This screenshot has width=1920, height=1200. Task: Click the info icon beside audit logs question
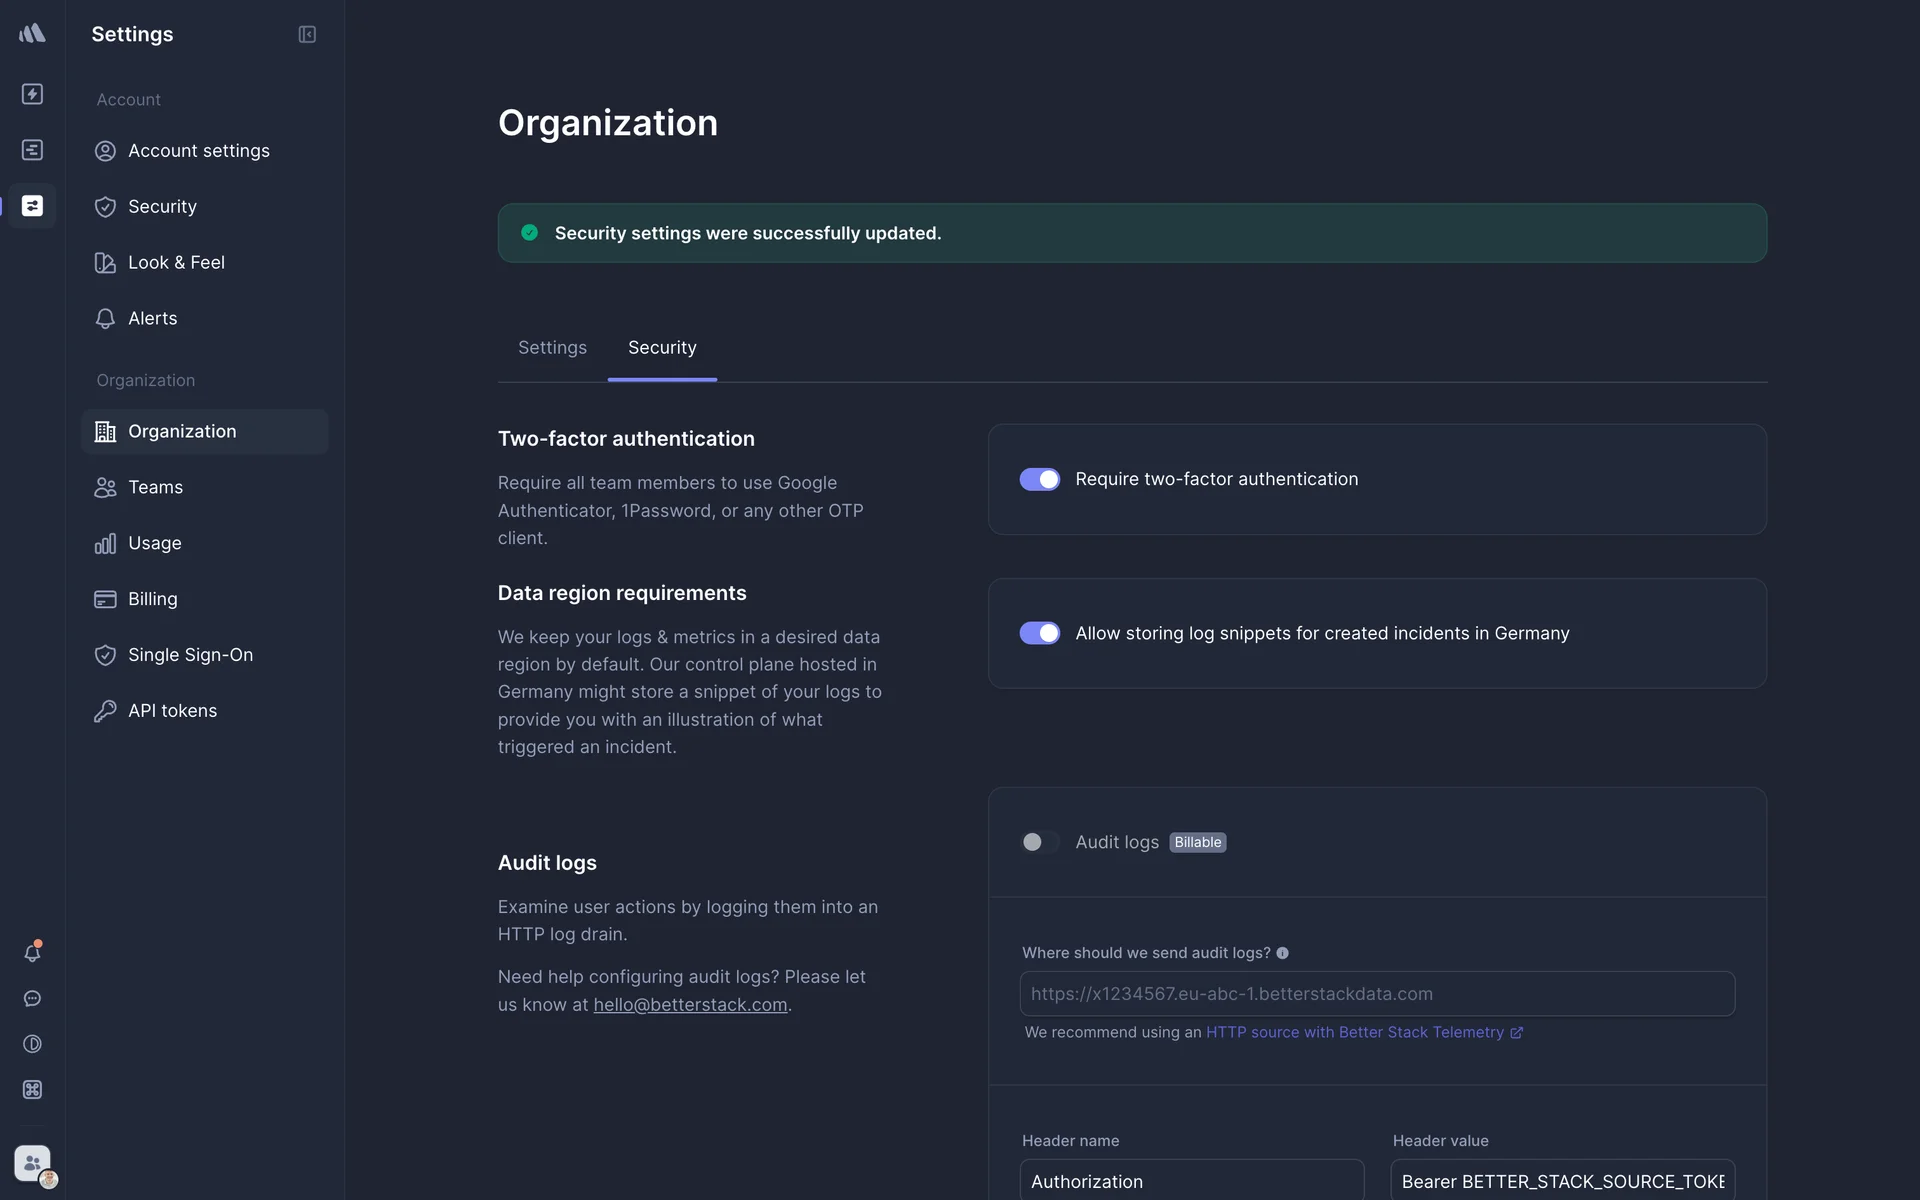click(x=1282, y=953)
